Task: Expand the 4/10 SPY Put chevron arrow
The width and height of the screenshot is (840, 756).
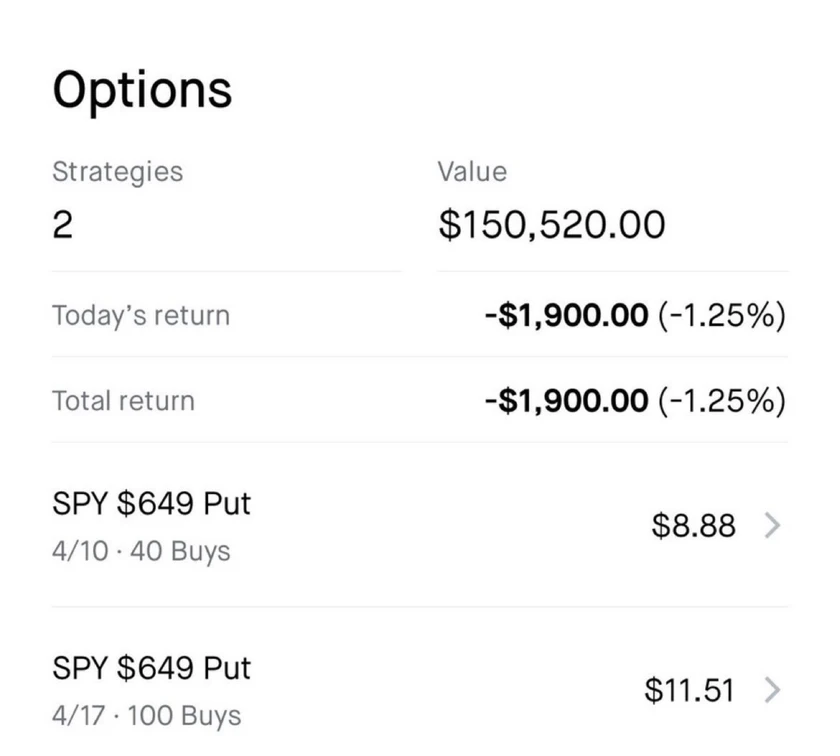Action: click(771, 525)
